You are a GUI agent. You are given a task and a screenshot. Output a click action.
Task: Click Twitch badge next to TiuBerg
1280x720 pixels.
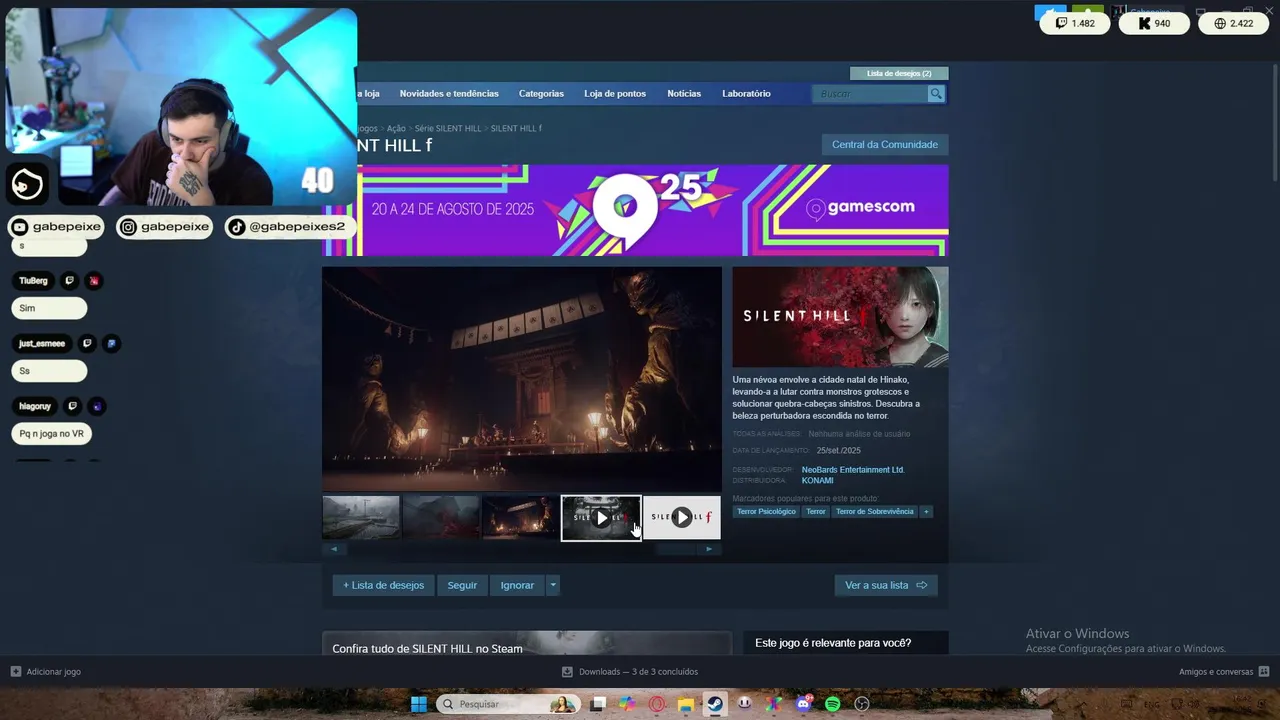tap(69, 281)
